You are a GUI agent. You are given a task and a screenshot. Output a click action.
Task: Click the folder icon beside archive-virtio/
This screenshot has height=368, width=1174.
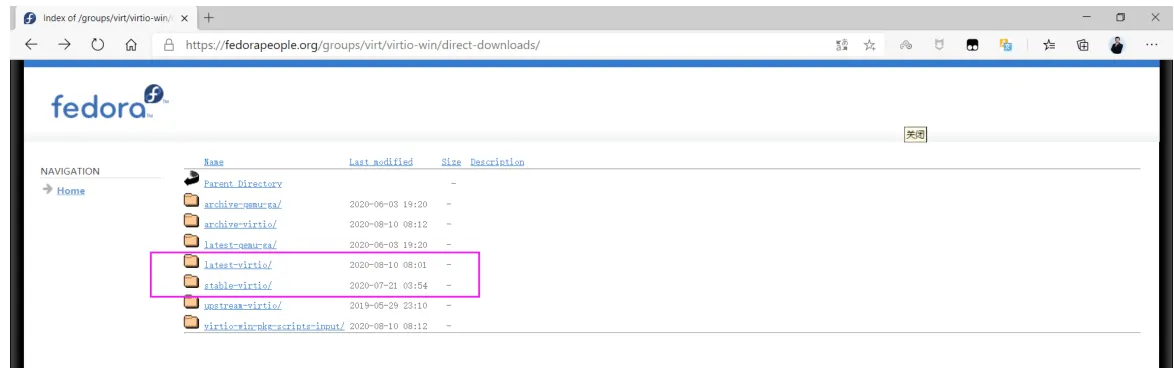[192, 221]
